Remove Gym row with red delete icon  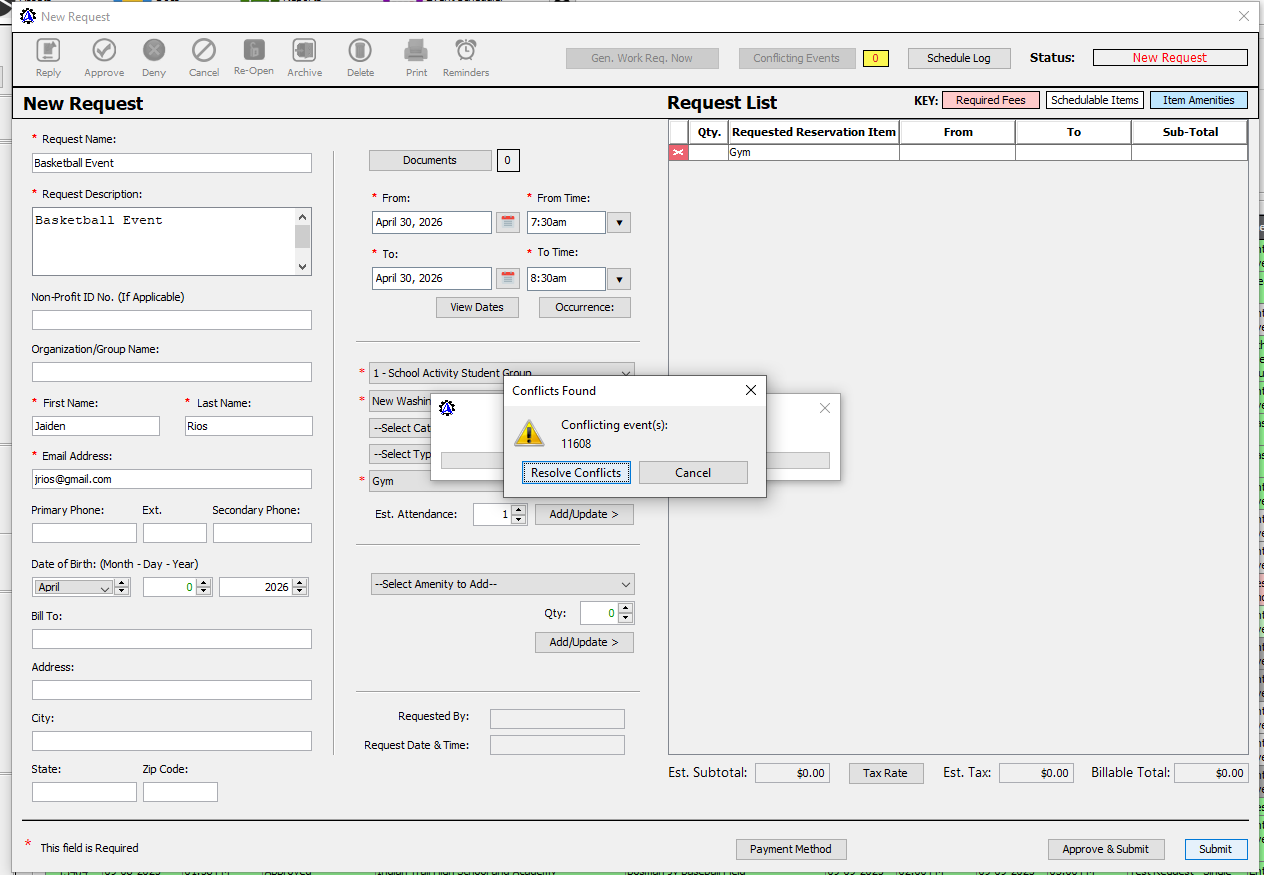click(678, 152)
